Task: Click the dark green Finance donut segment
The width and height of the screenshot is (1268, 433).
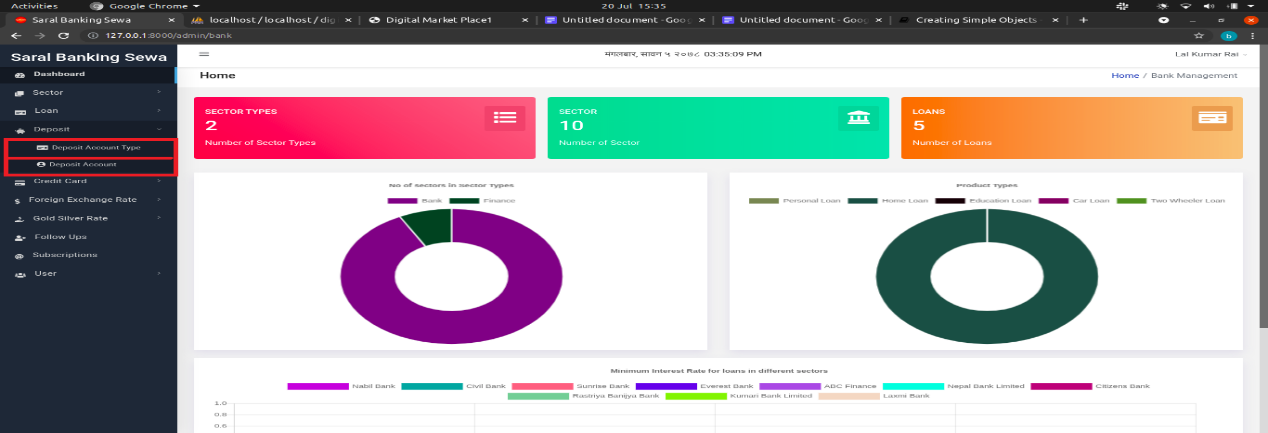Action: click(x=430, y=225)
